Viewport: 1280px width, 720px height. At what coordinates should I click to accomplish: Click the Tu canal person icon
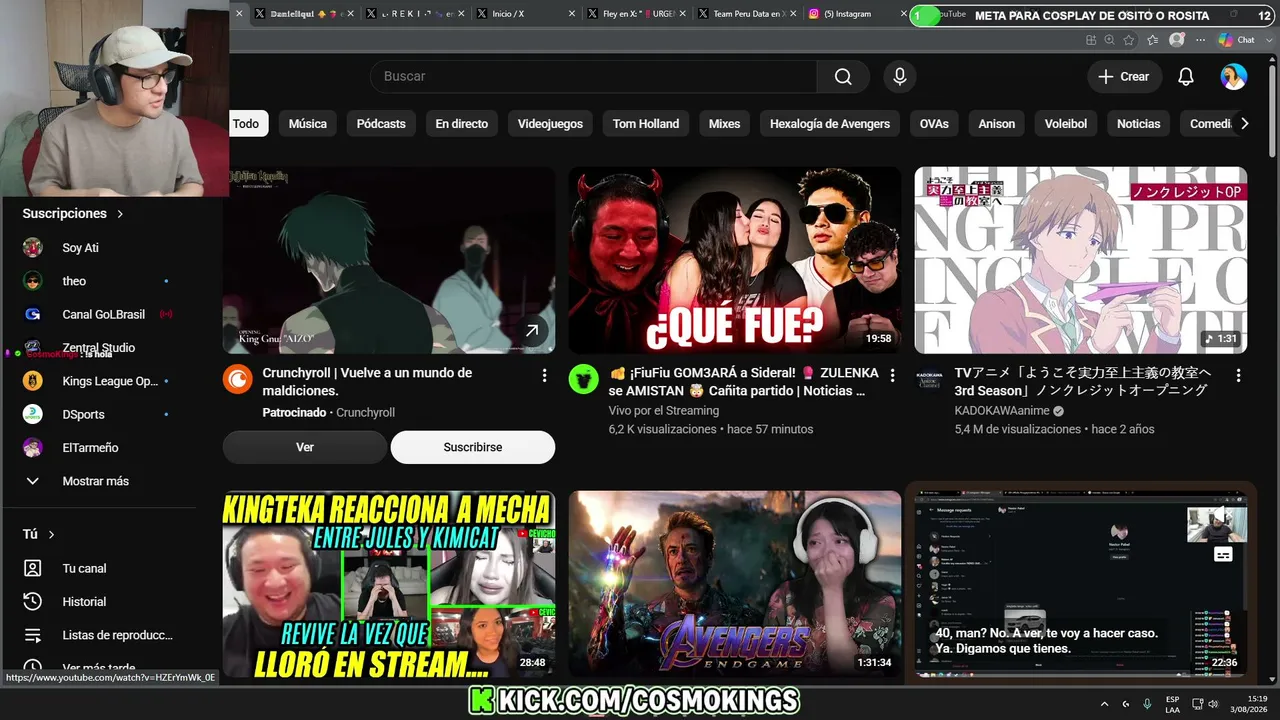(33, 568)
